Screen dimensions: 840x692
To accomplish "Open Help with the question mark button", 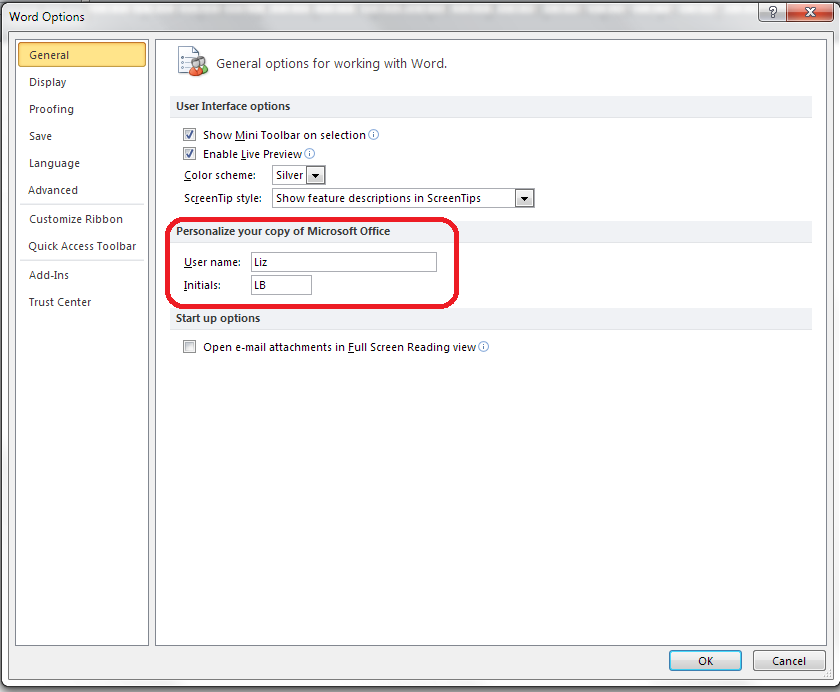I will click(772, 12).
